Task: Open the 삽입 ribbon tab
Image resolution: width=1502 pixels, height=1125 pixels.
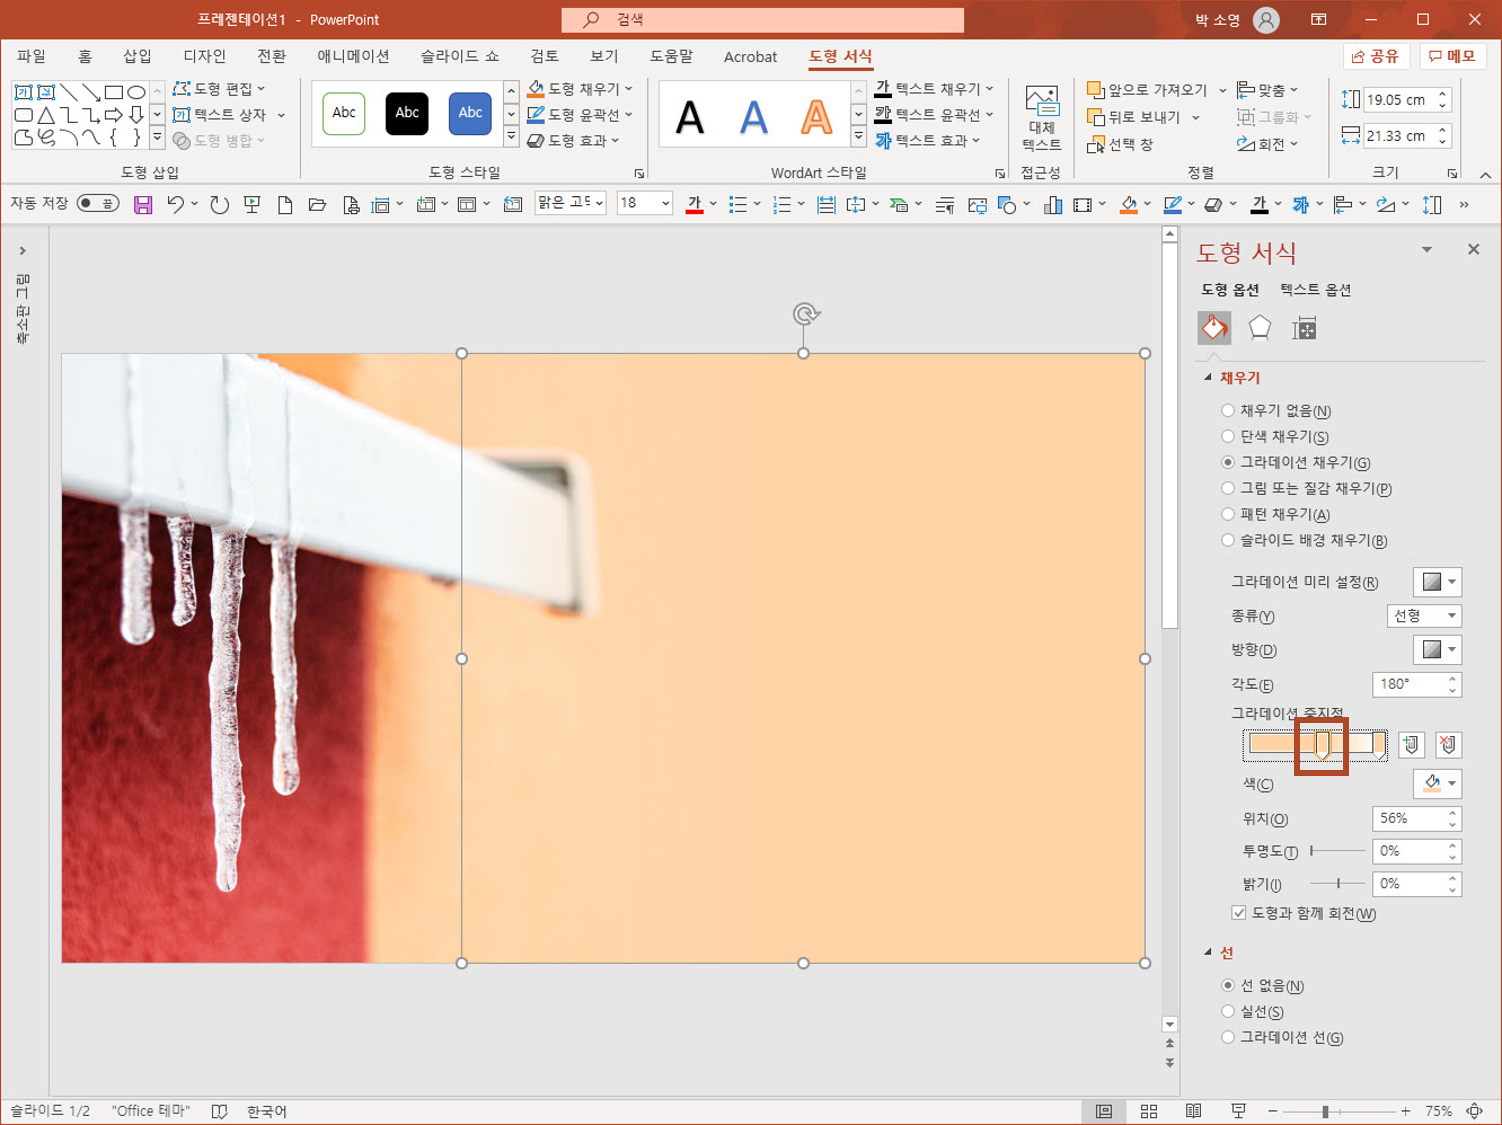Action: (137, 56)
